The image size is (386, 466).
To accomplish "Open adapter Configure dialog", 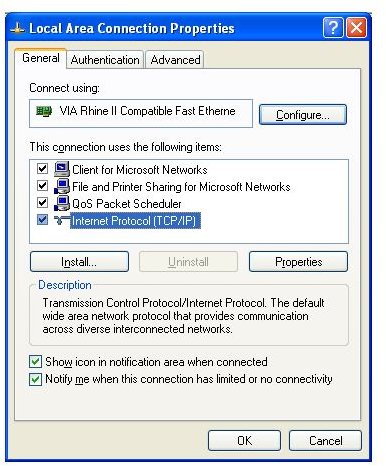I will 303,115.
